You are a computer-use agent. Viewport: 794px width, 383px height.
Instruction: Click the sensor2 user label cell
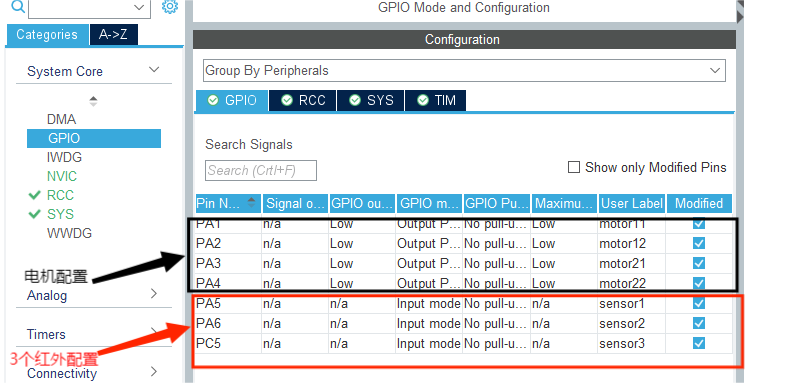point(632,323)
